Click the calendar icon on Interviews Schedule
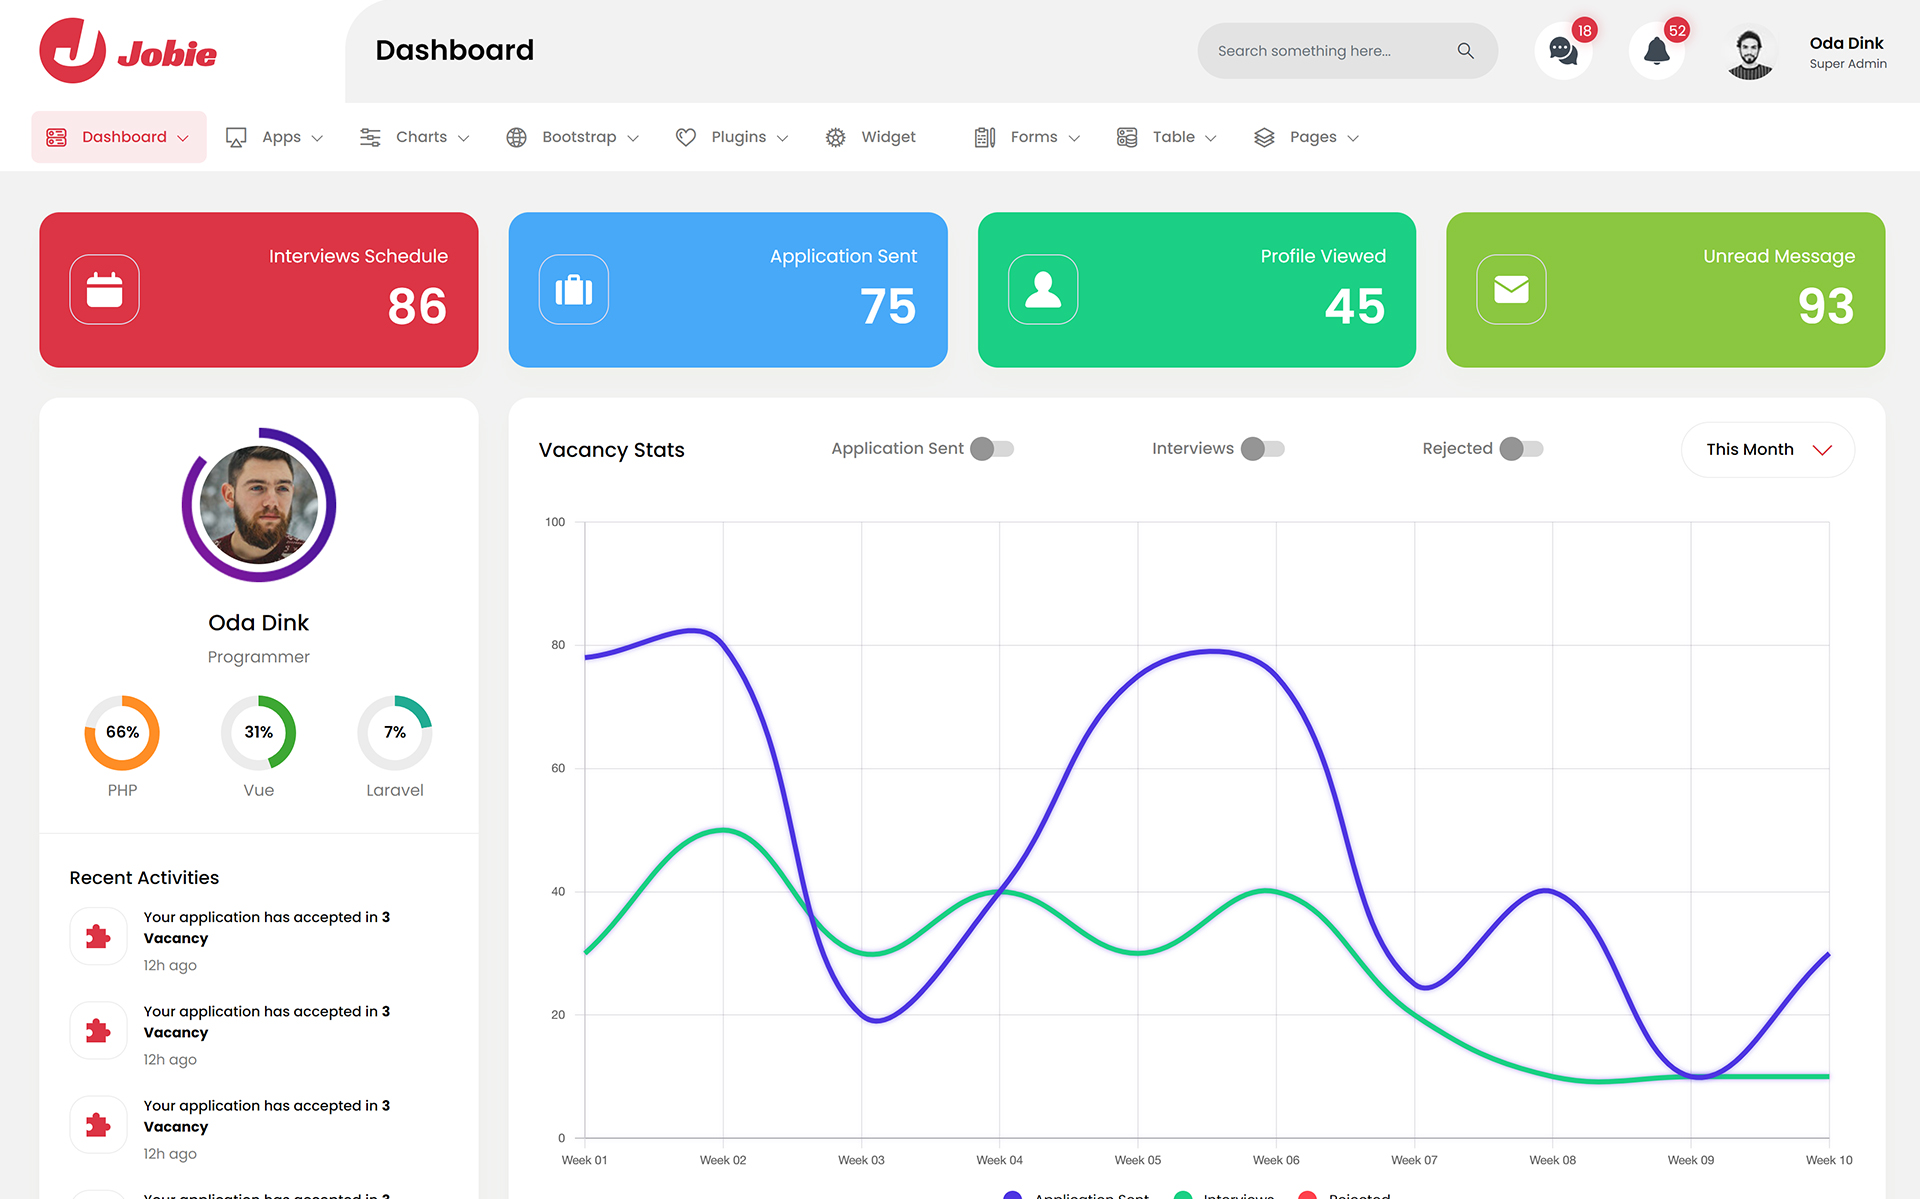 [104, 290]
